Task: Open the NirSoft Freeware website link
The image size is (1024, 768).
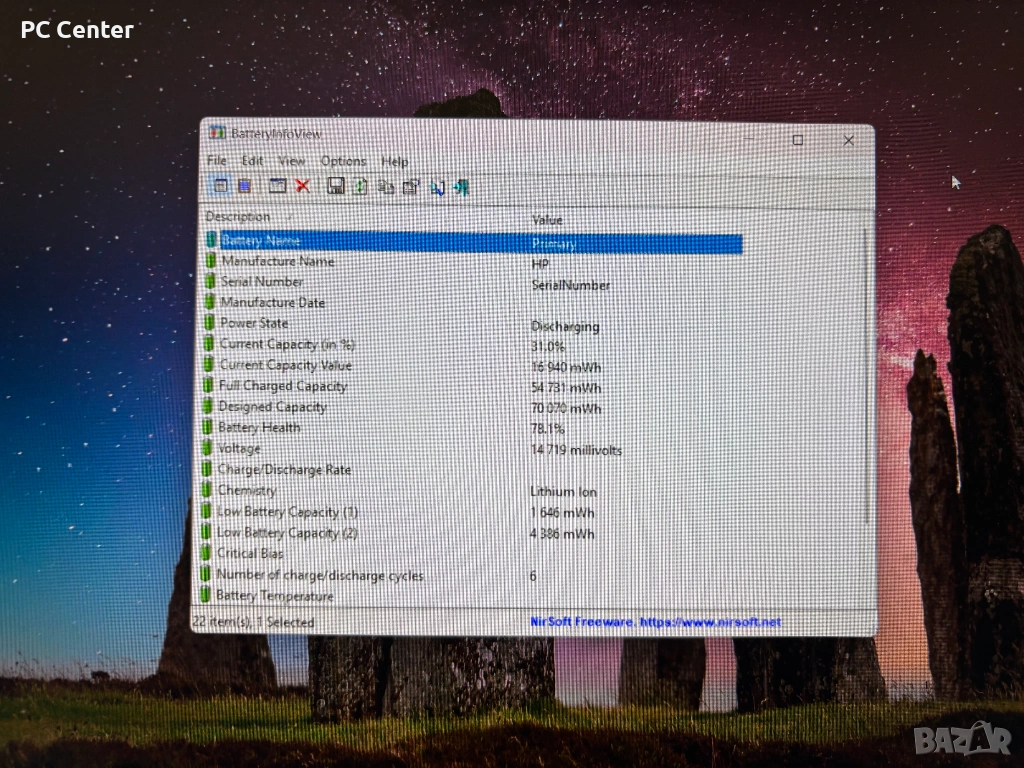Action: point(655,622)
